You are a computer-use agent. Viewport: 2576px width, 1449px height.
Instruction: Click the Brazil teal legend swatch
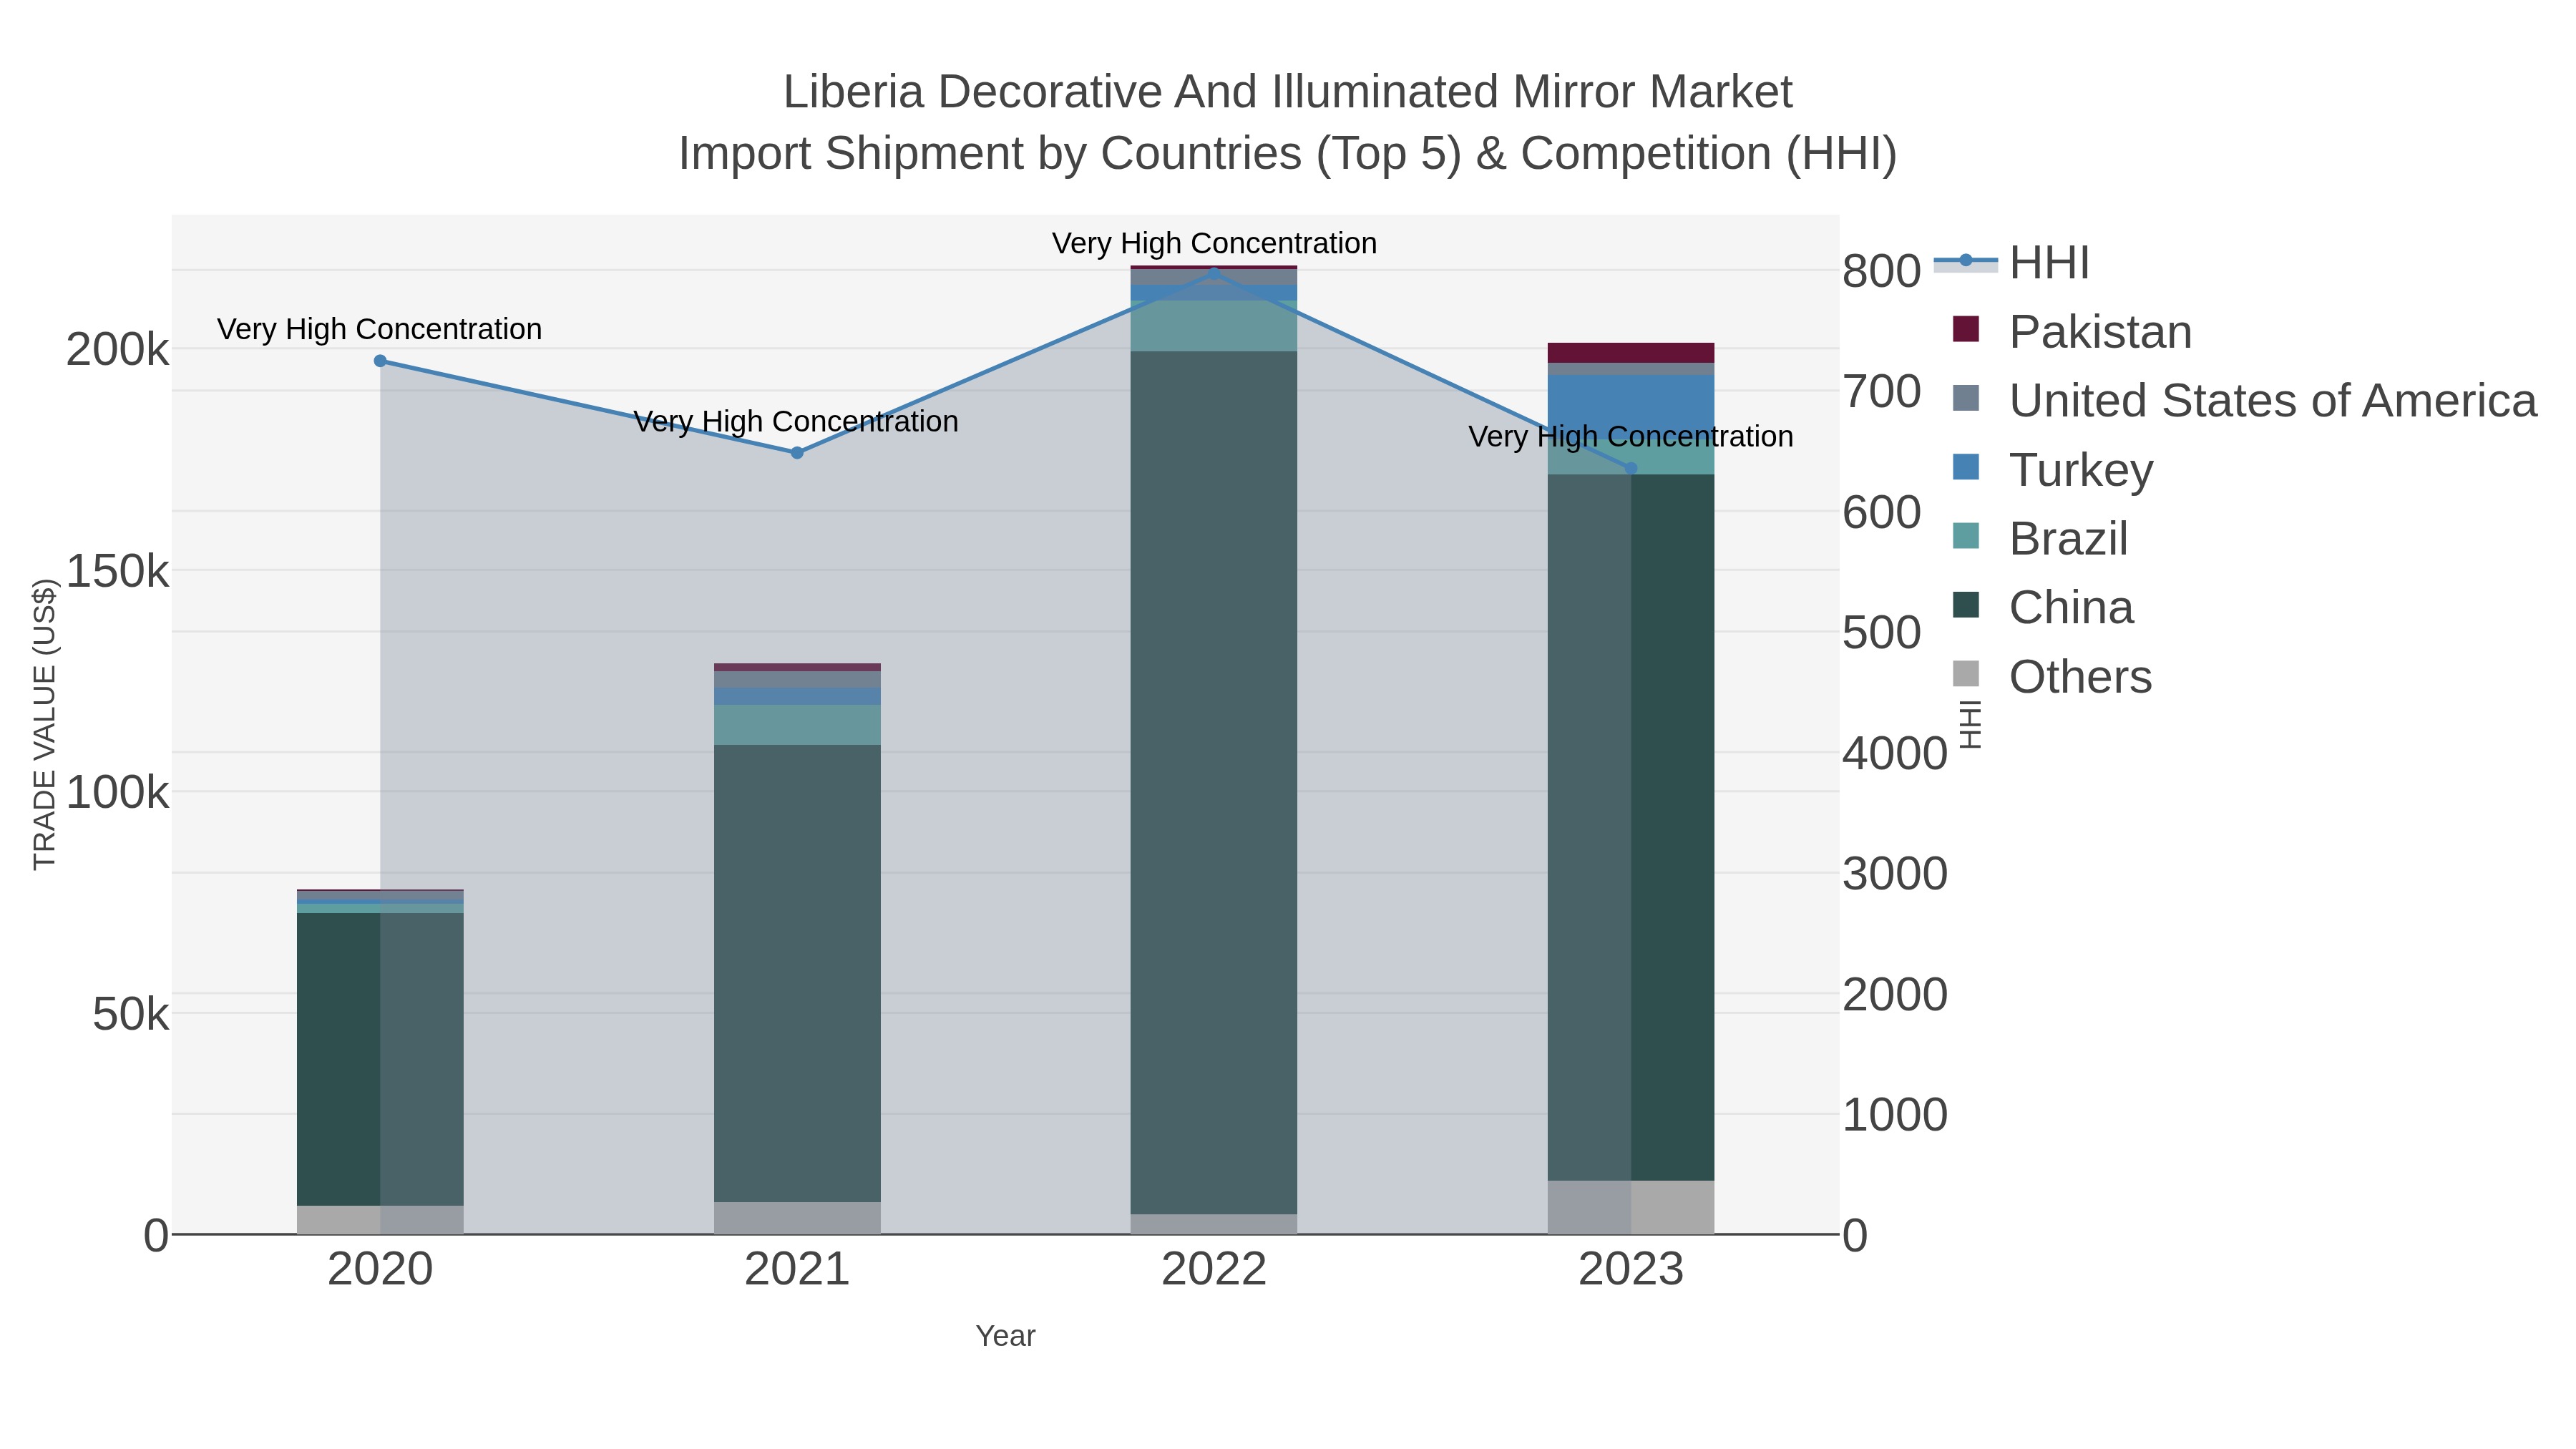coord(1966,536)
